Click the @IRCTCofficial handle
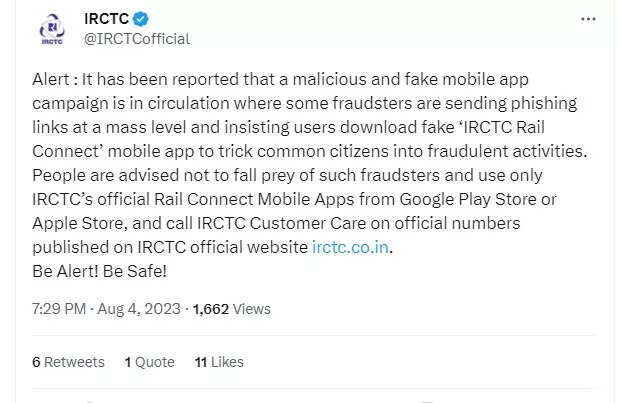 point(137,39)
